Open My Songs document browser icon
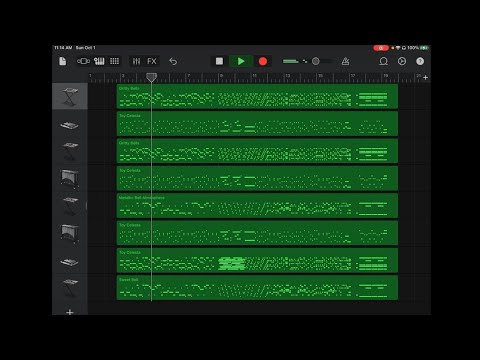 (x=63, y=61)
